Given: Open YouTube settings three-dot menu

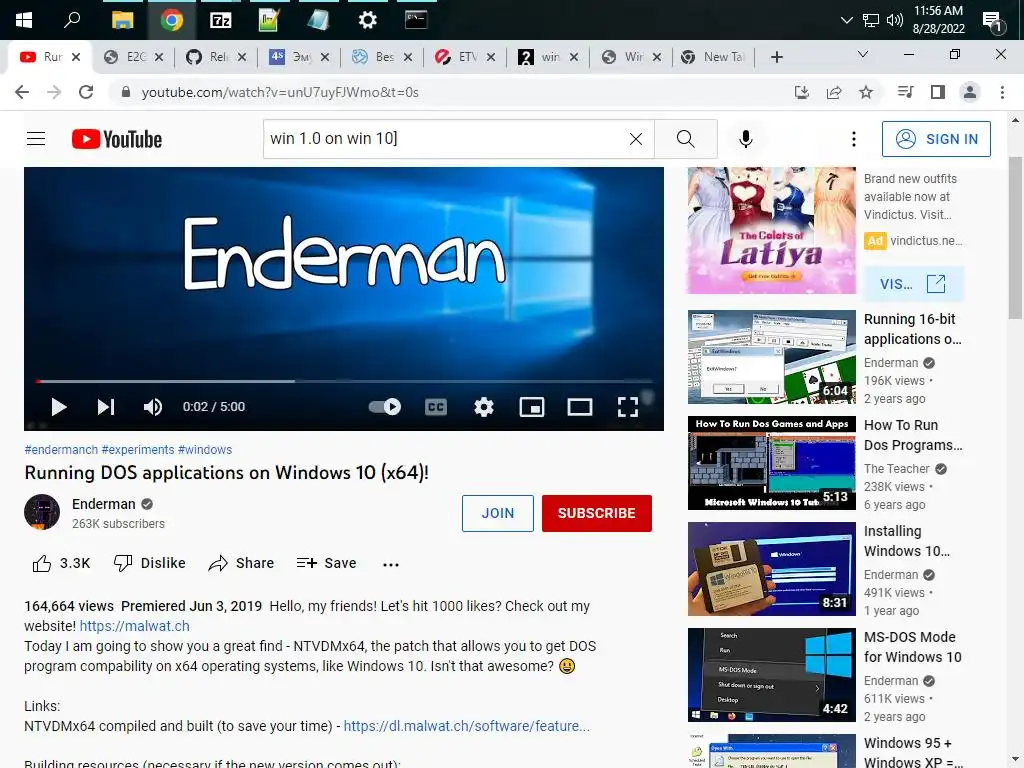Looking at the screenshot, I should coord(854,138).
